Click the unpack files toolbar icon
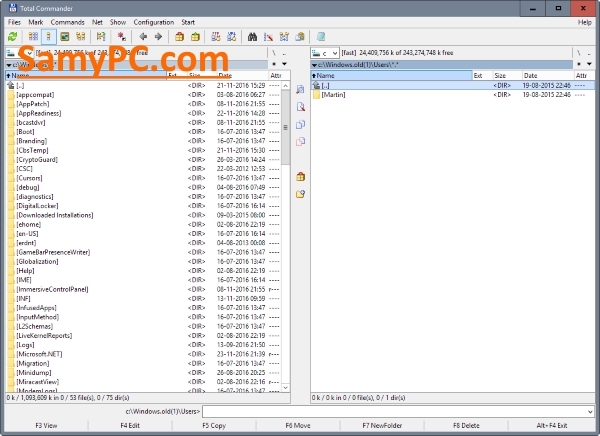The image size is (600, 436). click(195, 37)
